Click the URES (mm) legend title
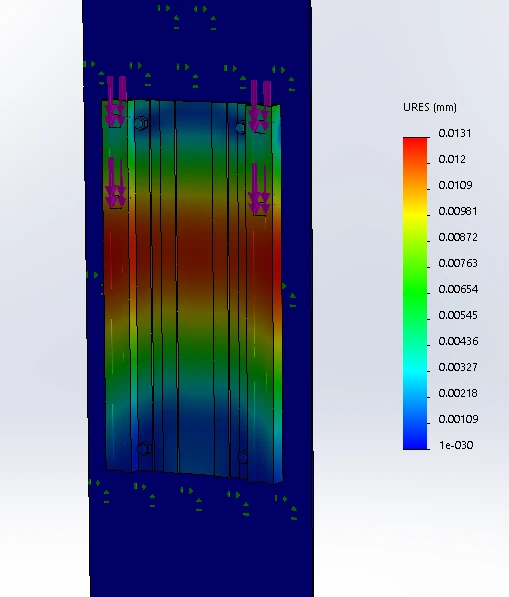Screen dimensions: 509x597 430,107
